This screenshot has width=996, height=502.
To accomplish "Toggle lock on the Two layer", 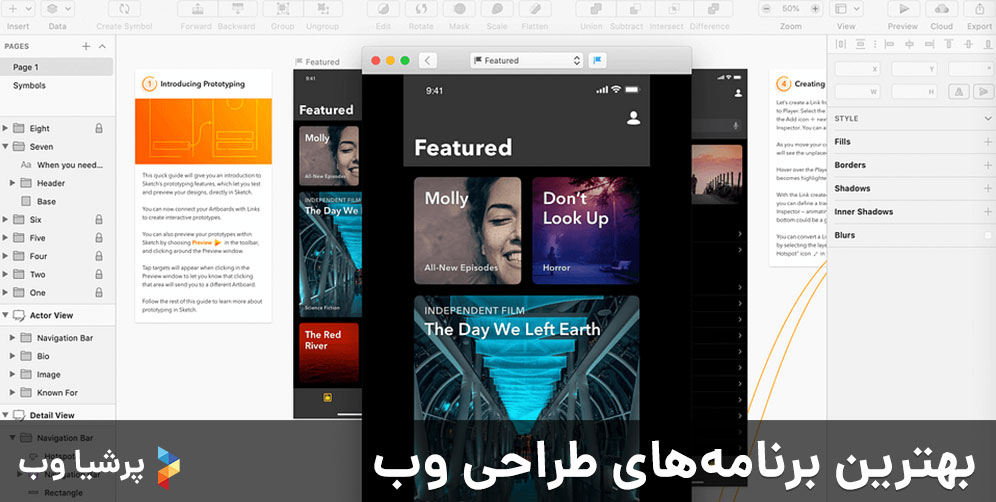I will point(99,275).
